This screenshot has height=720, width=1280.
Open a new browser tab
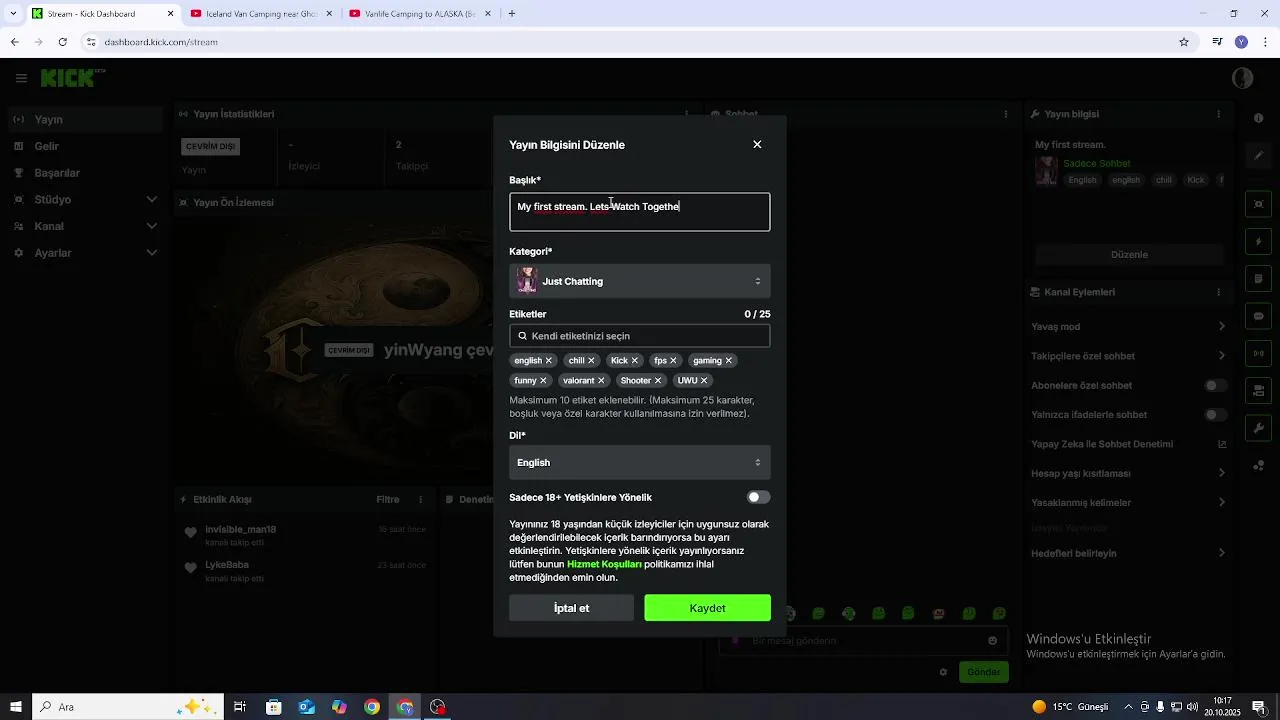[512, 14]
